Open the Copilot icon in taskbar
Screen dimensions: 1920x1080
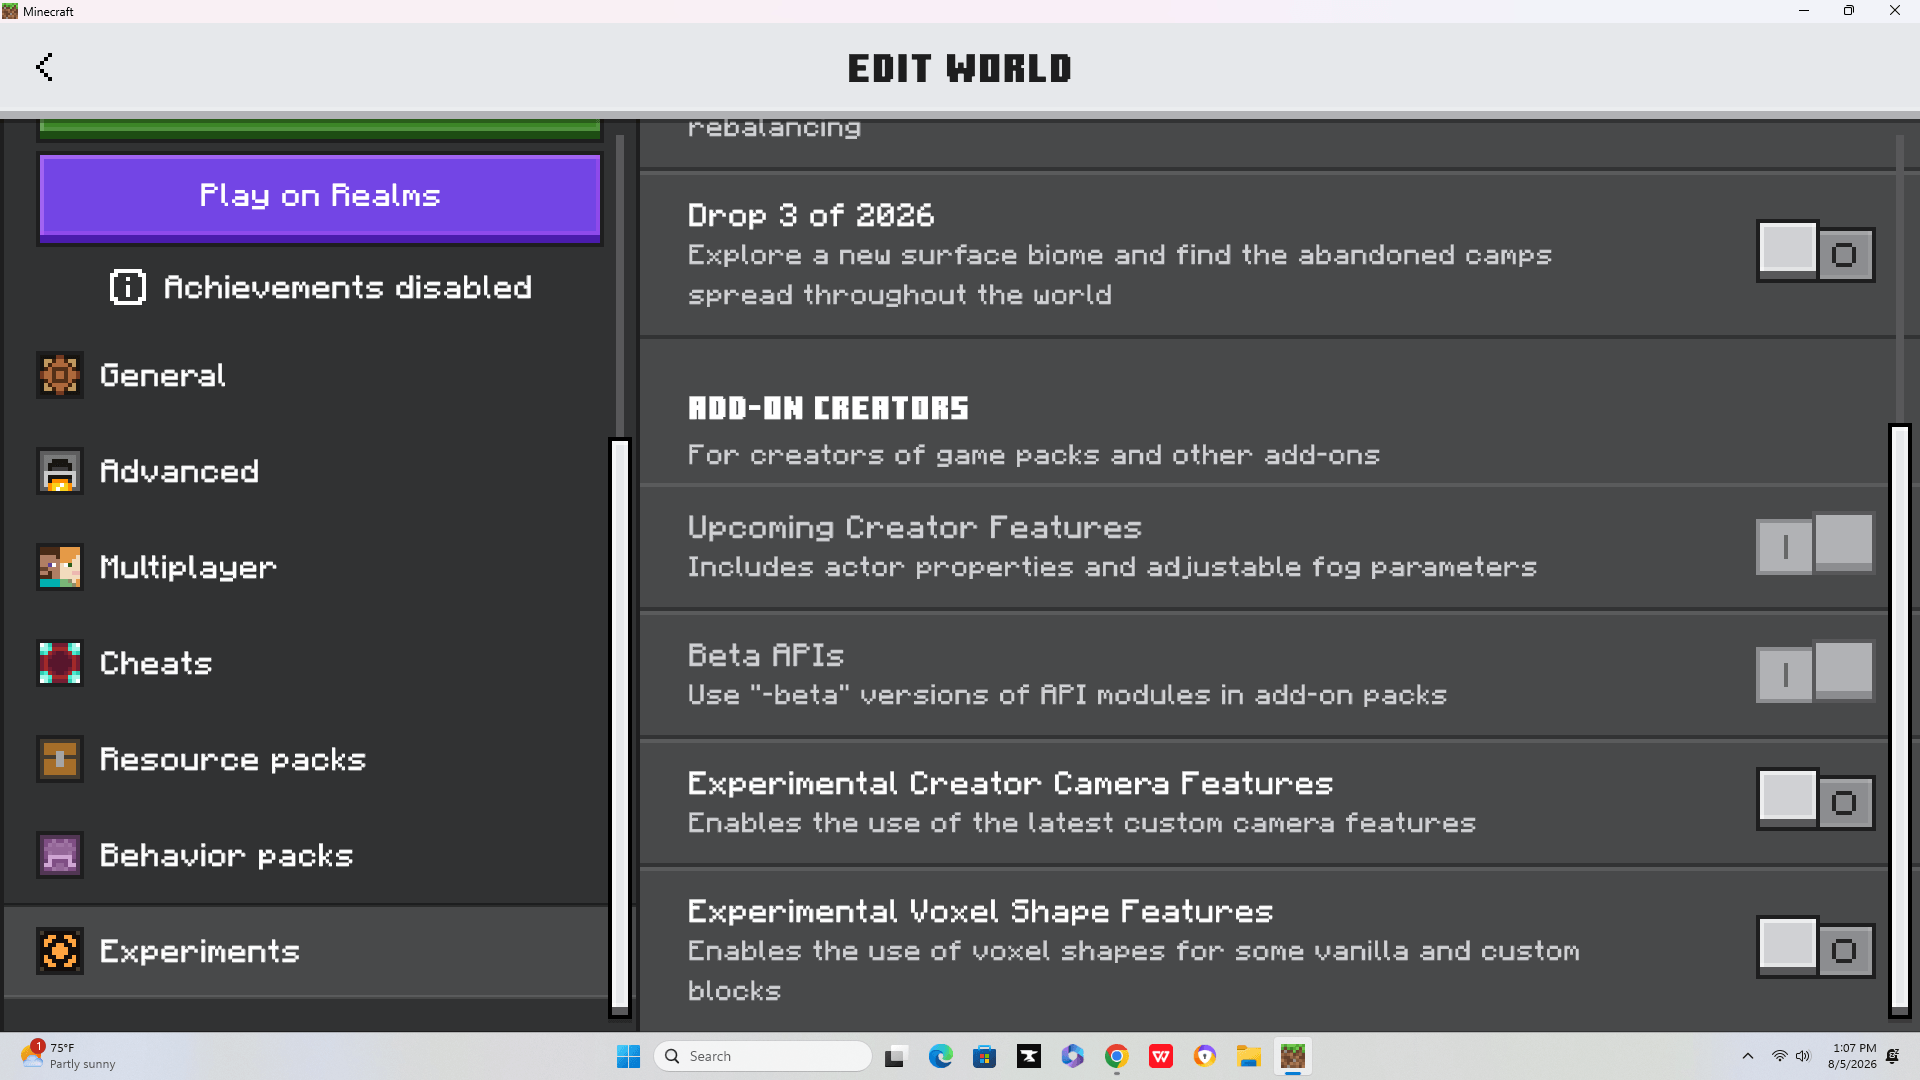pos(1072,1056)
